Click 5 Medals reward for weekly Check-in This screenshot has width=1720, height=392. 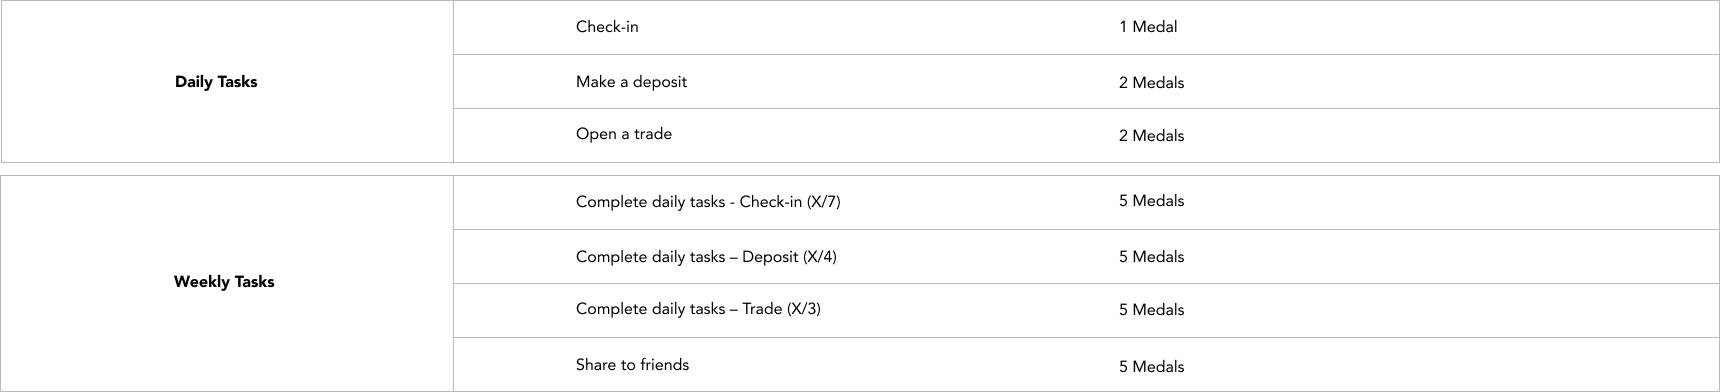[x=1151, y=201]
